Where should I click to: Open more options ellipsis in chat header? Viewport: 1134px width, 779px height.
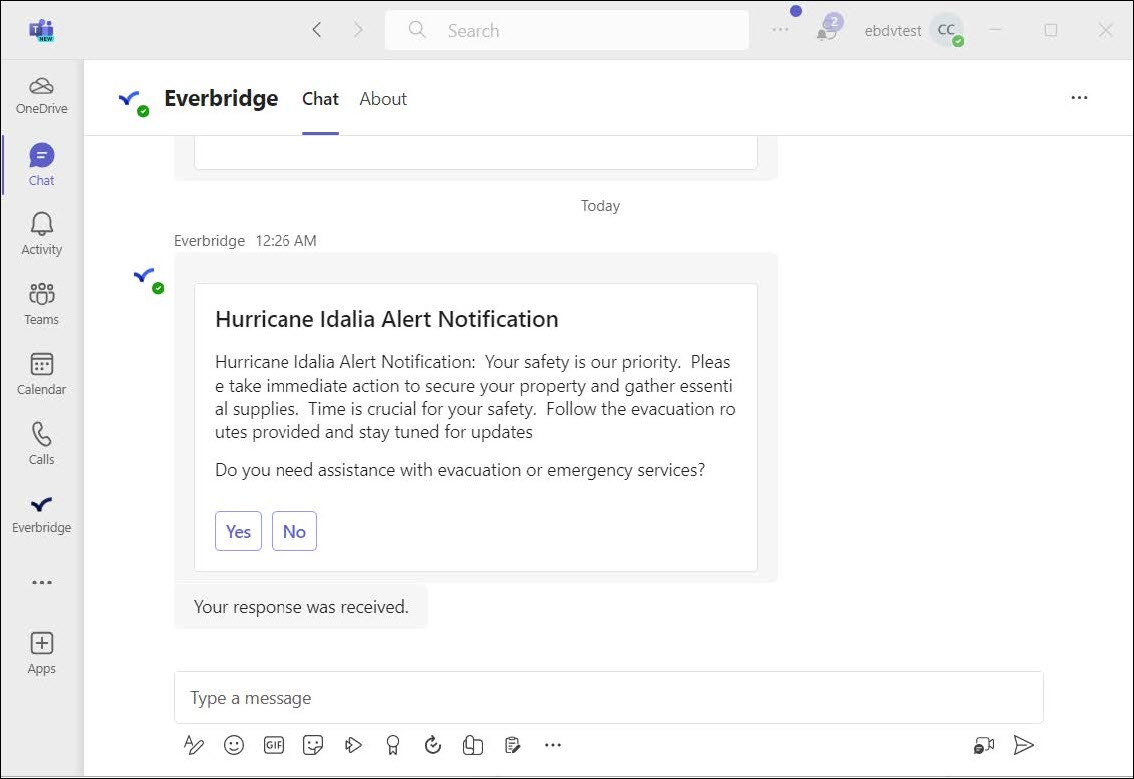(1079, 98)
